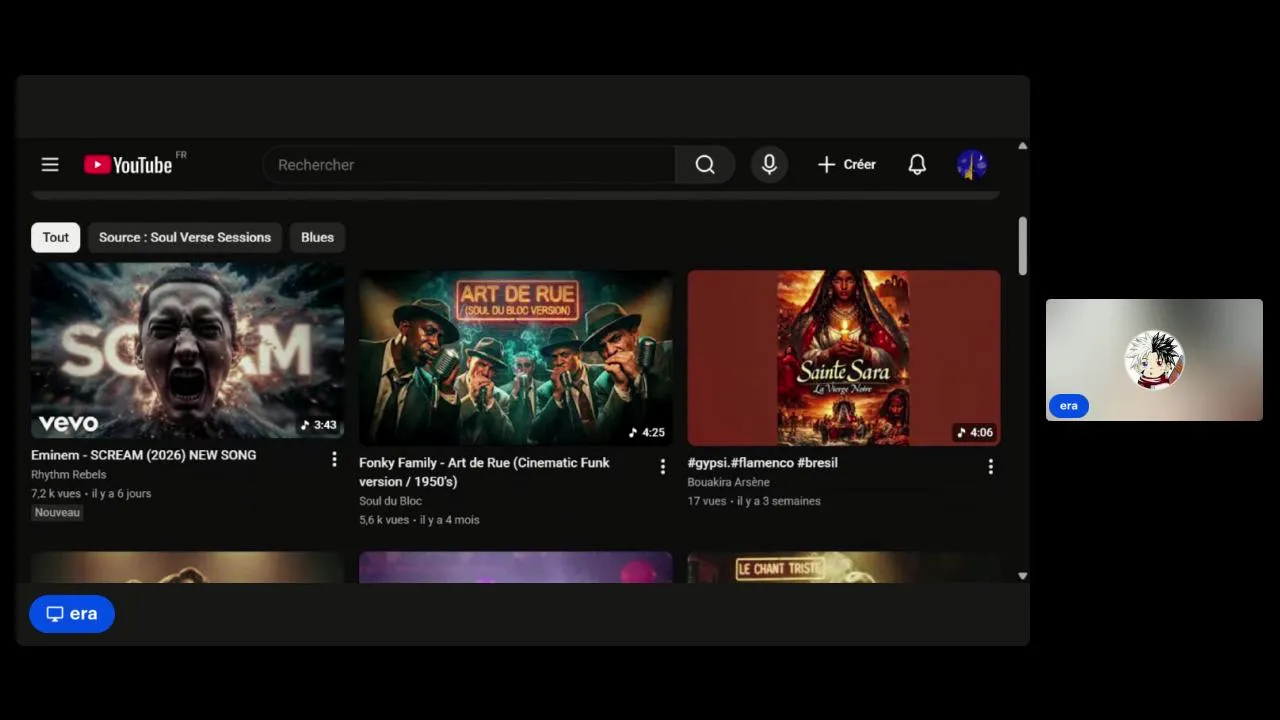This screenshot has height=720, width=1280.
Task: Open the Eminem SCREAM video thumbnail
Action: point(187,351)
